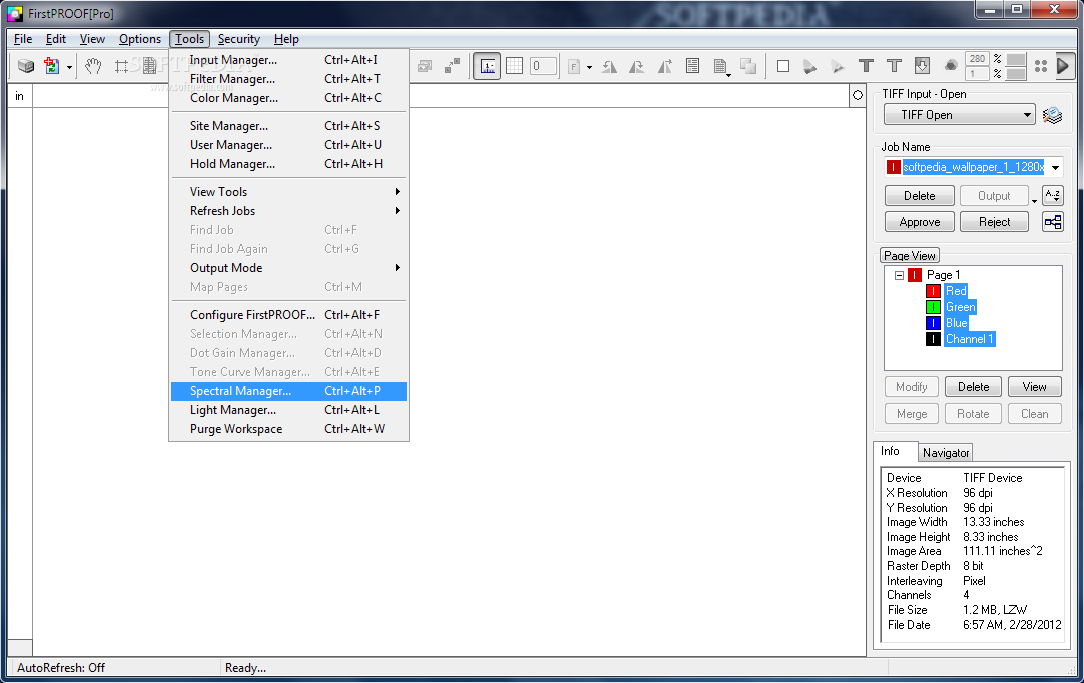1084x683 pixels.
Task: Click the gray swatch beside the 280 field
Action: point(1016,59)
